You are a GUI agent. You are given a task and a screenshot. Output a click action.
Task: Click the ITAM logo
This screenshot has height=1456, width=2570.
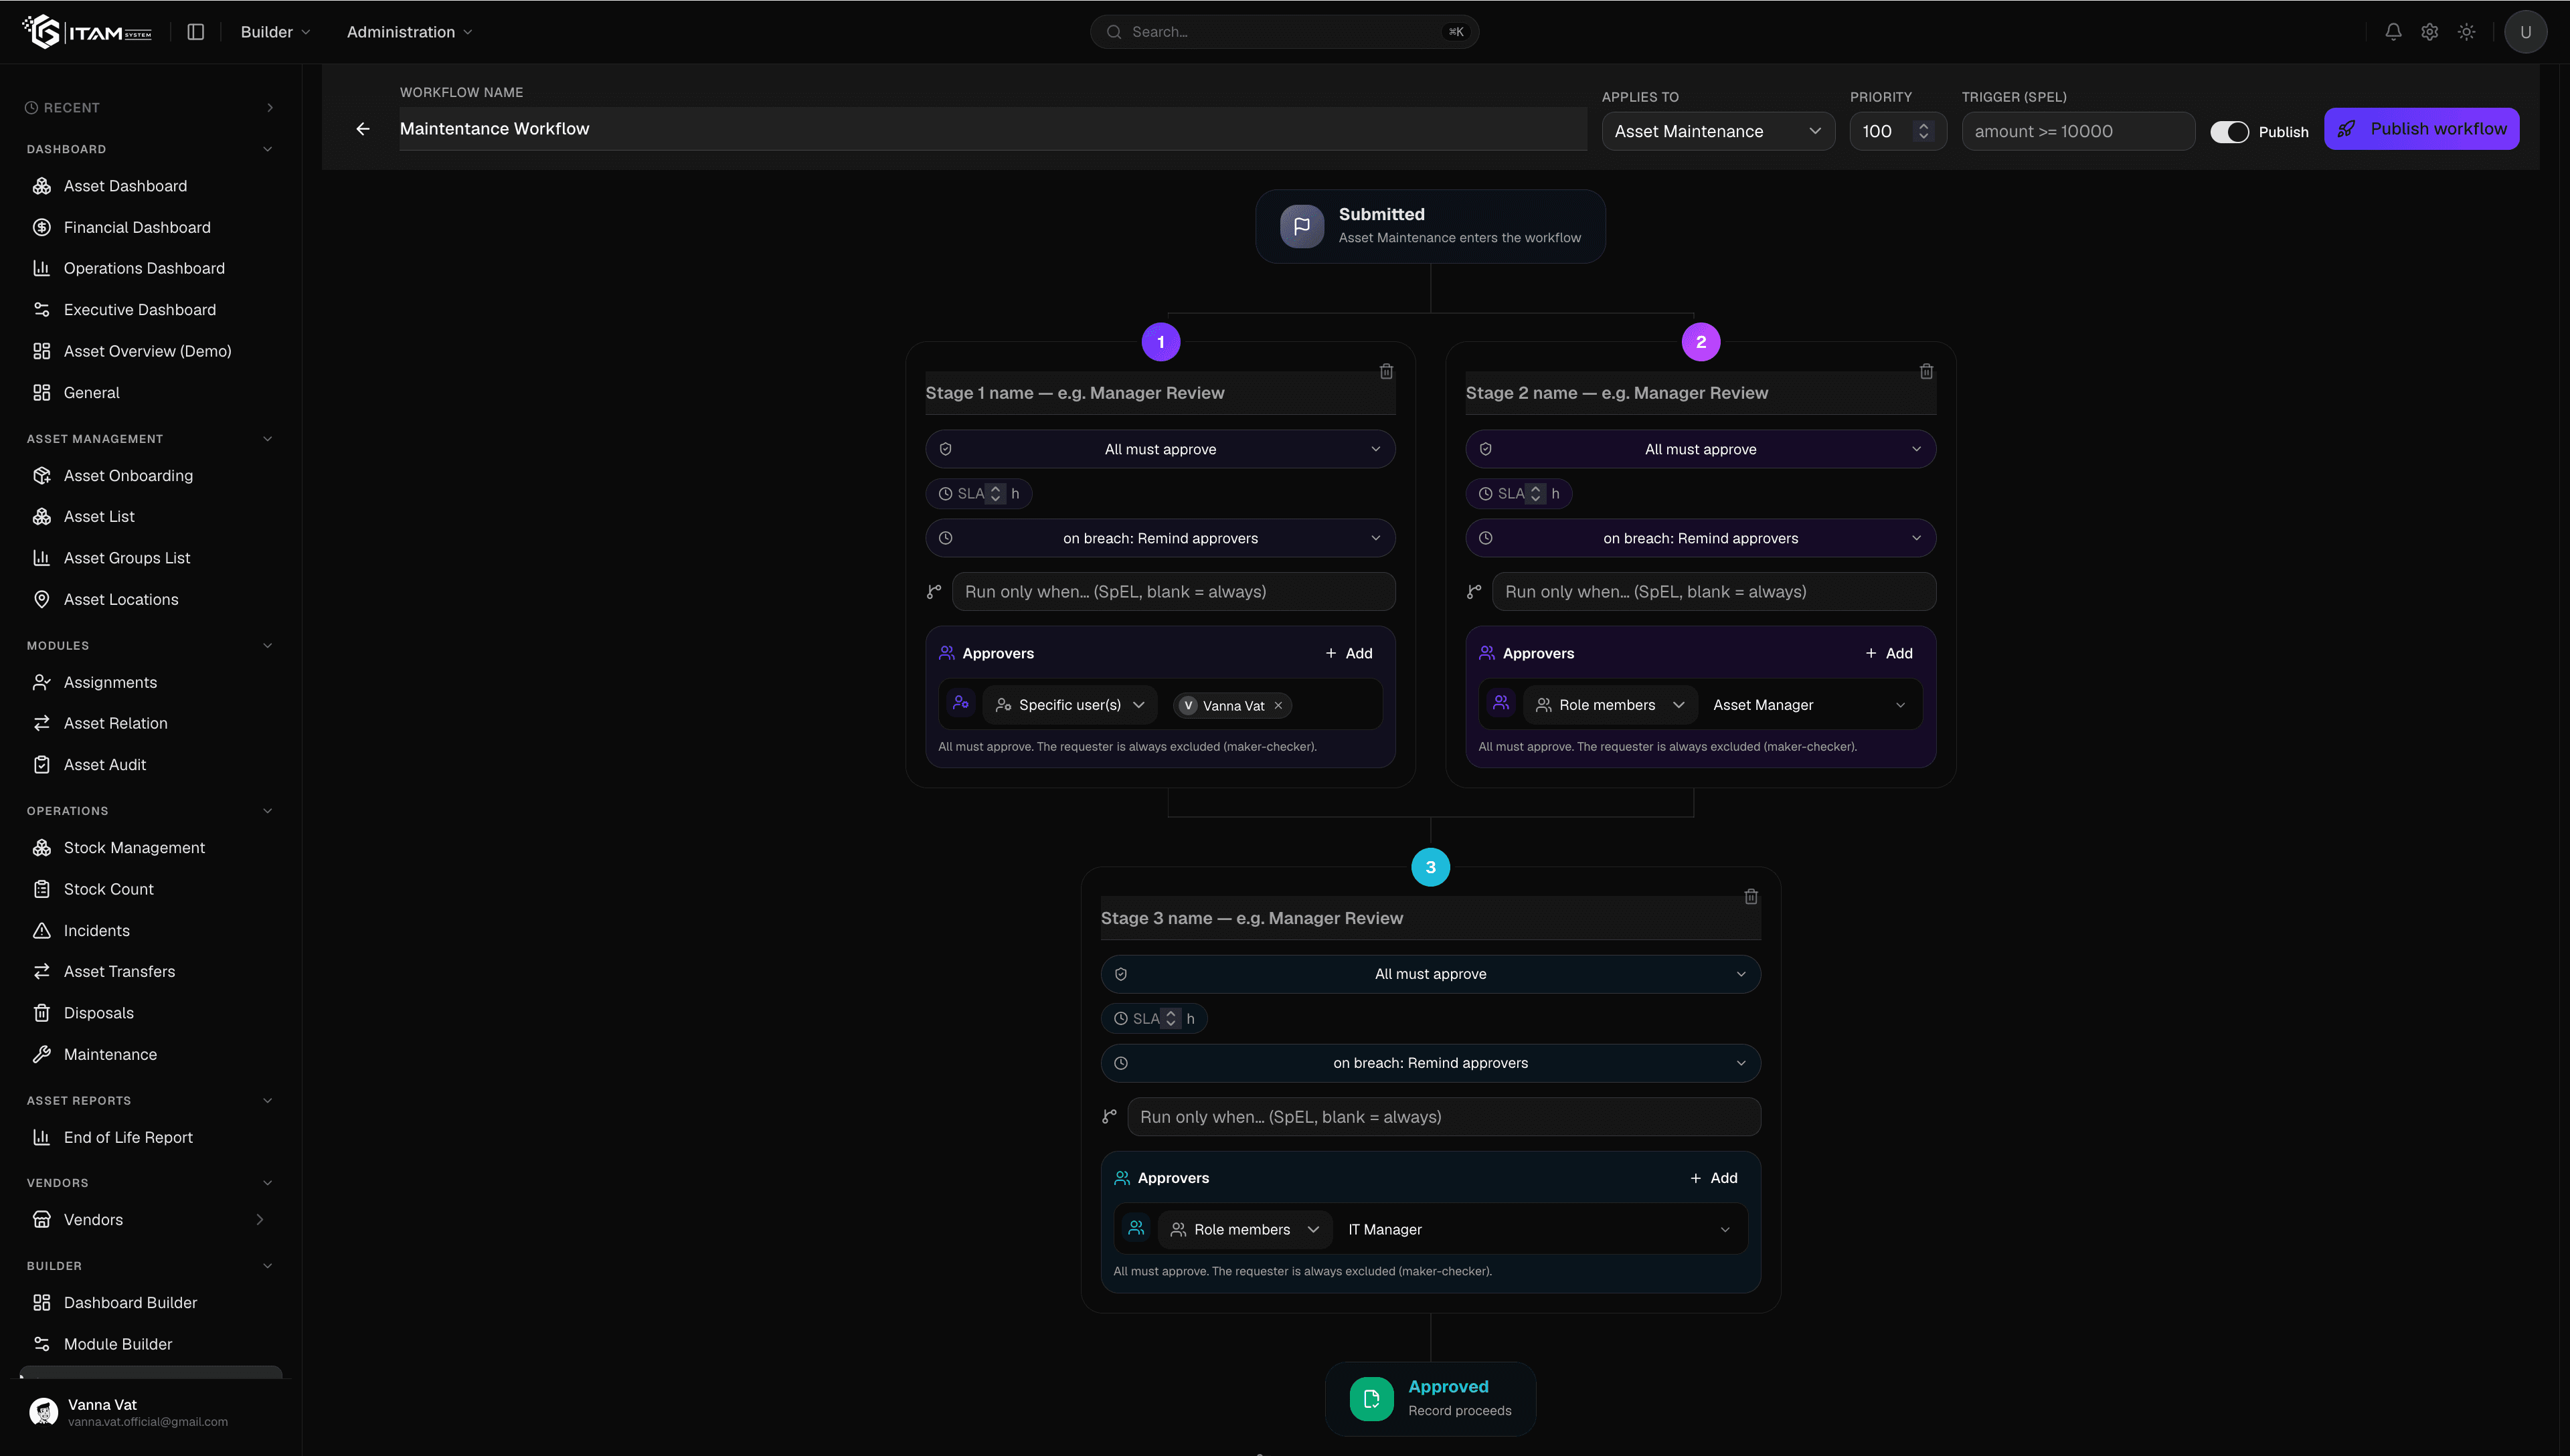87,32
